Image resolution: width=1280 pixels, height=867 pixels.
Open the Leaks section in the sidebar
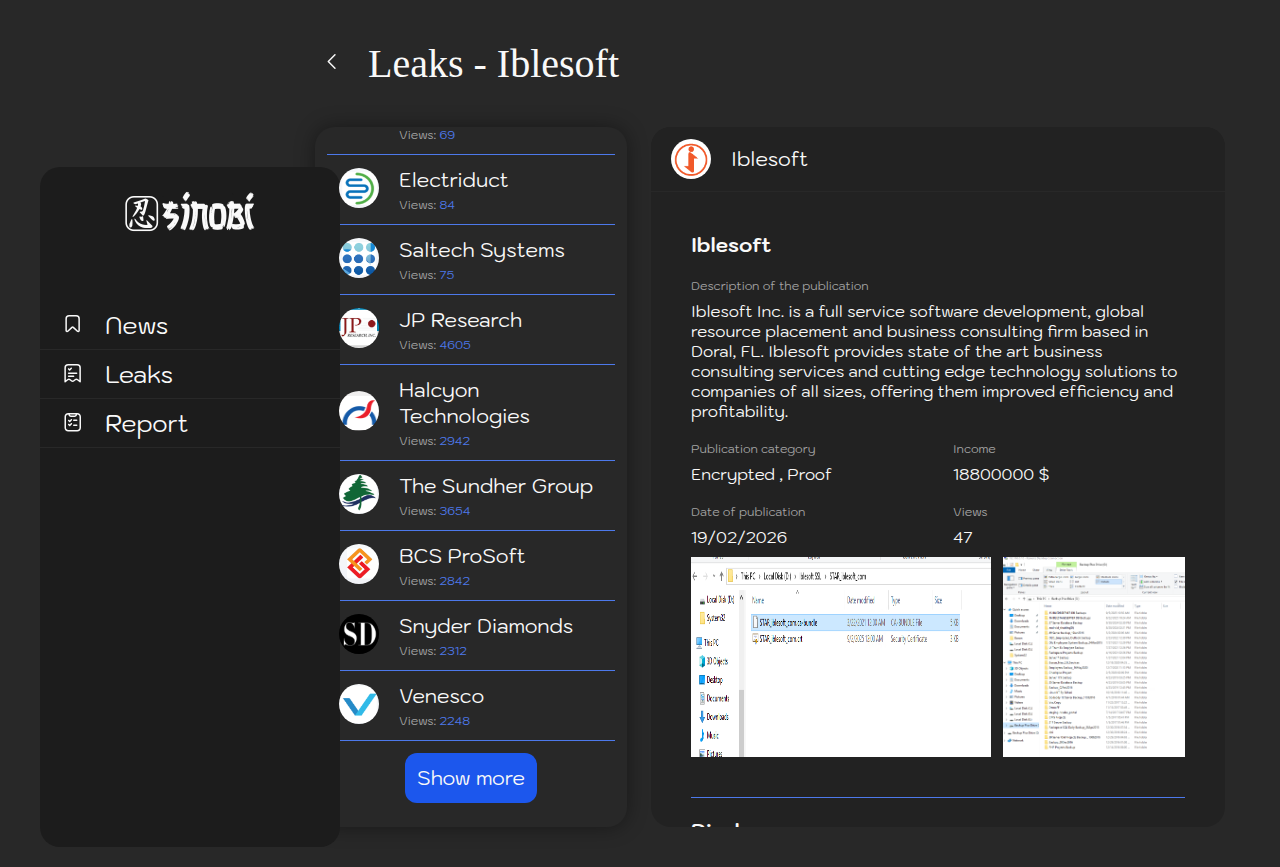tap(139, 375)
